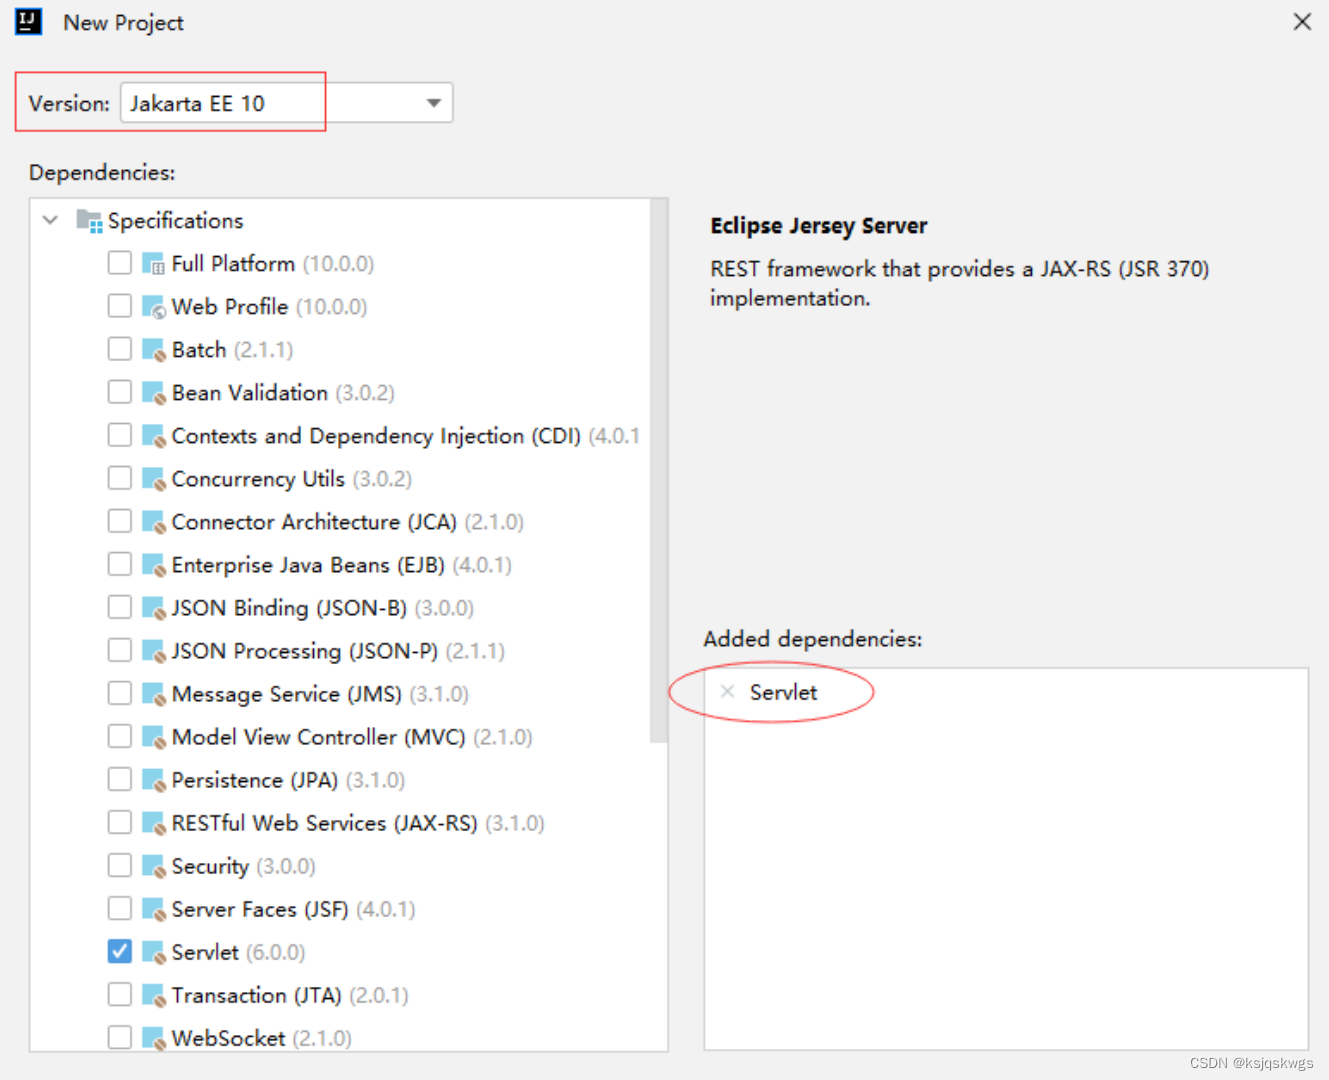This screenshot has height=1080, width=1329.
Task: Tick the JSON Binding checkbox
Action: (x=120, y=607)
